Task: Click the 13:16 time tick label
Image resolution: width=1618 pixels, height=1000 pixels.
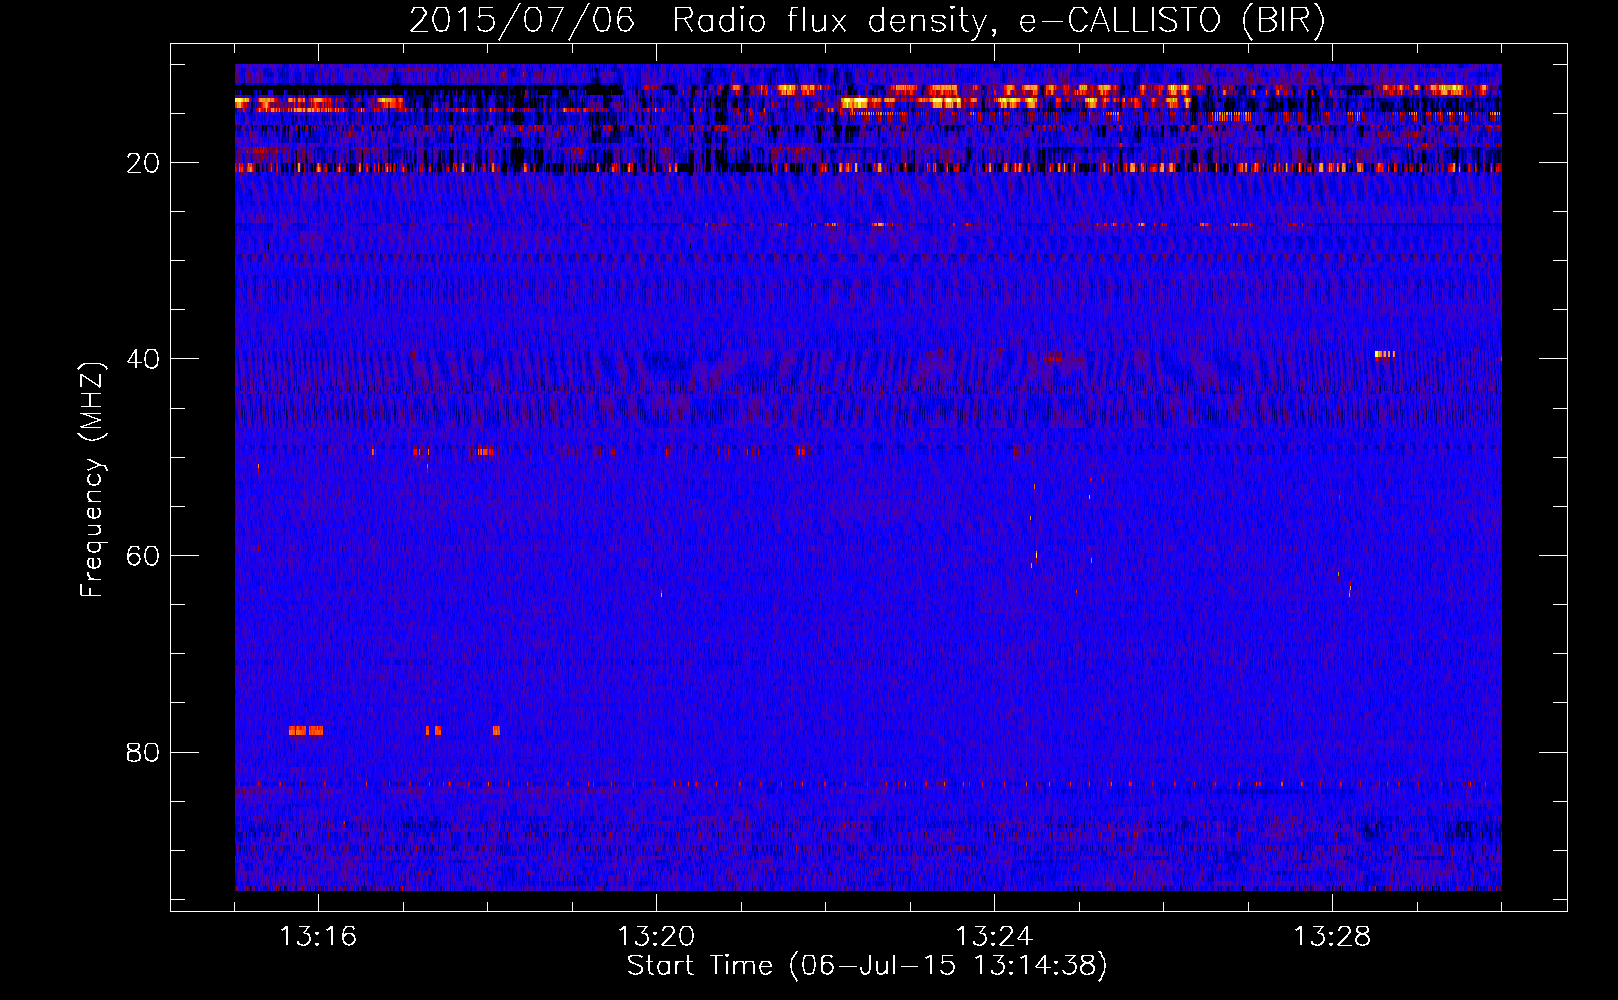Action: point(318,936)
